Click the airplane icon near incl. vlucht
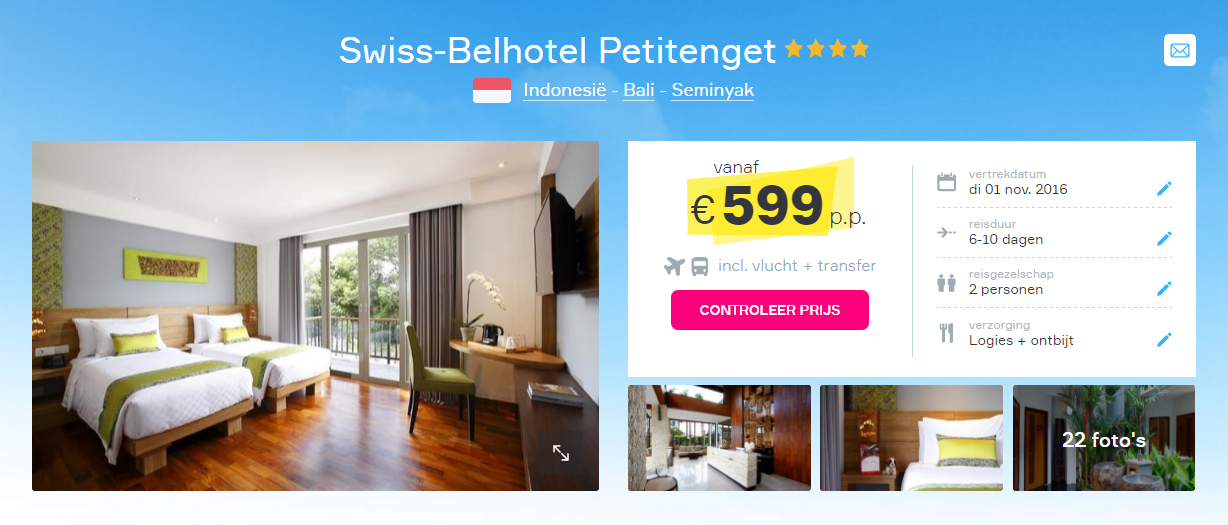Screen dimensions: 1228x525 [674, 266]
